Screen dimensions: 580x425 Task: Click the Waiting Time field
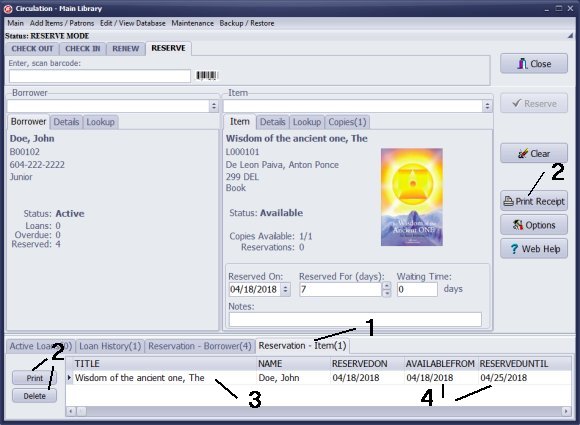click(x=417, y=289)
